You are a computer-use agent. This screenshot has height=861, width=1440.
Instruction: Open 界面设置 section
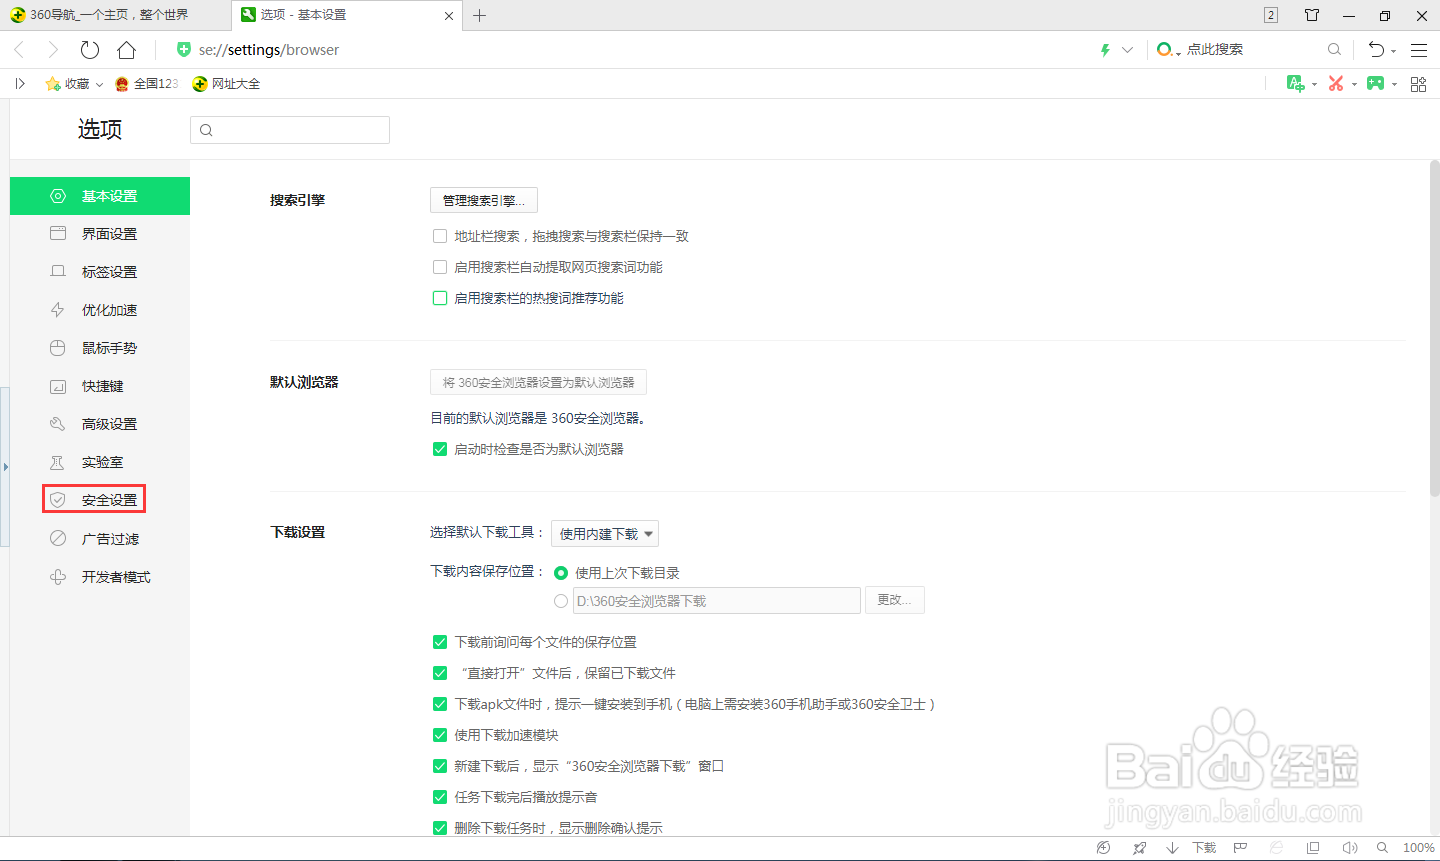point(100,234)
